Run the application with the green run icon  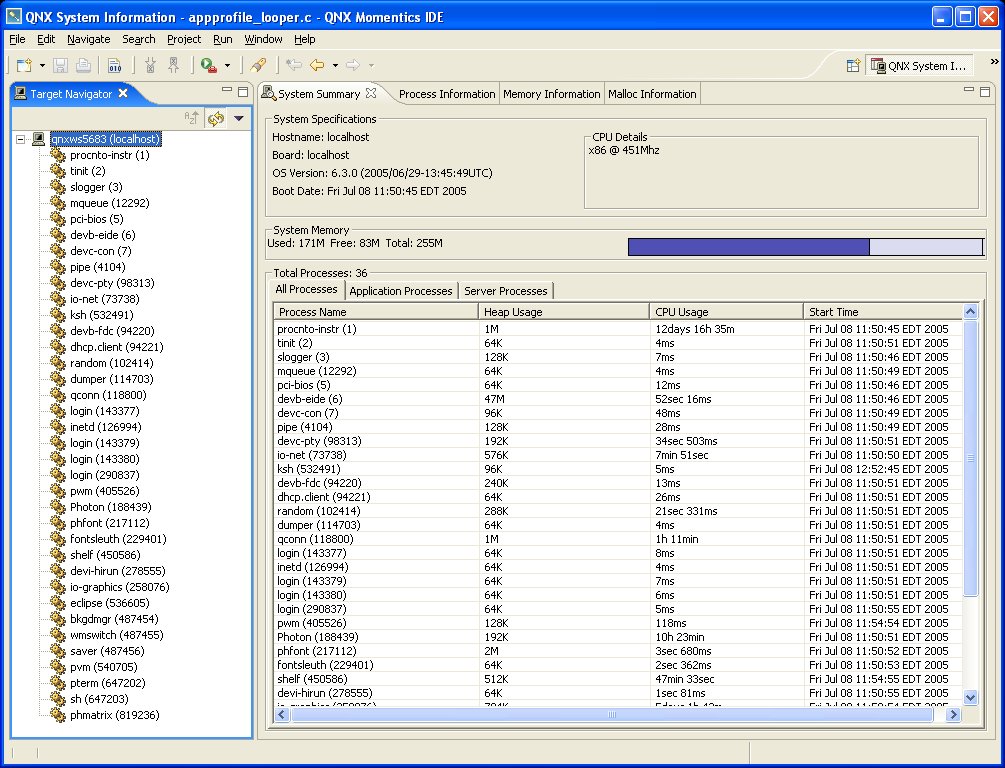(207, 64)
